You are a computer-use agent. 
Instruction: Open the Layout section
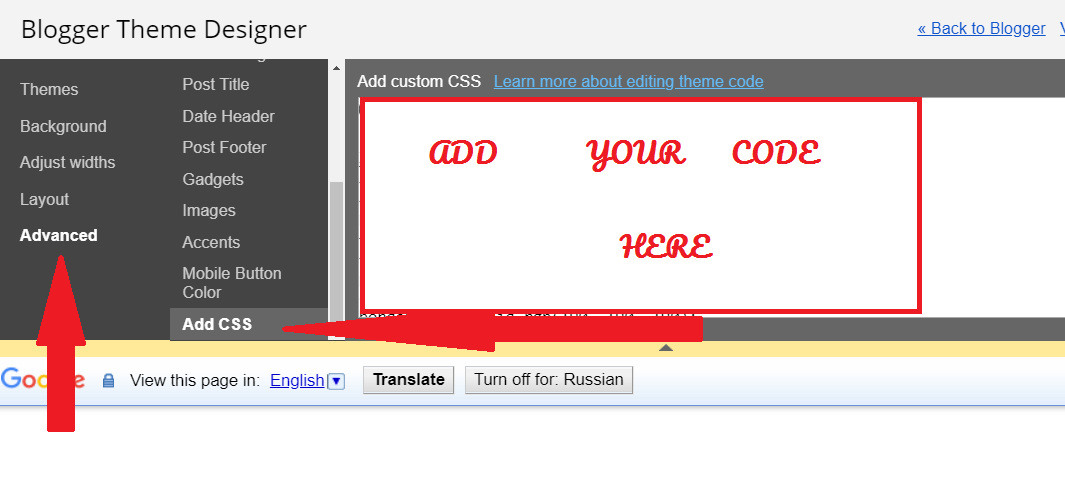(x=44, y=200)
